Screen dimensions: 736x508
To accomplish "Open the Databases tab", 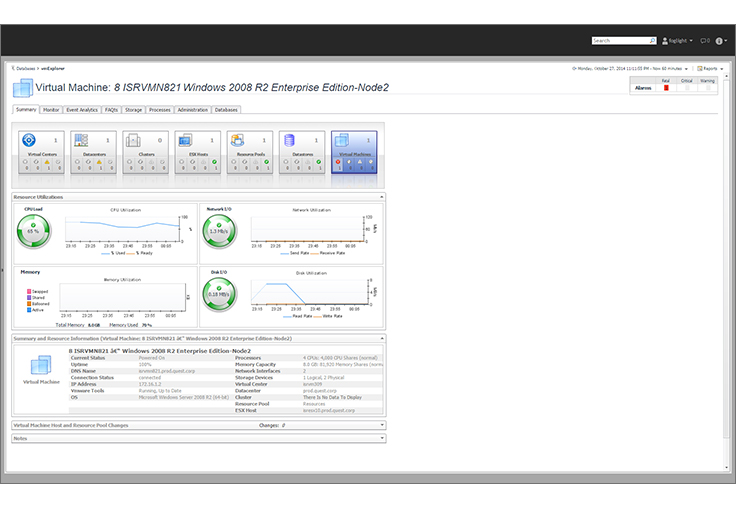I will [226, 110].
